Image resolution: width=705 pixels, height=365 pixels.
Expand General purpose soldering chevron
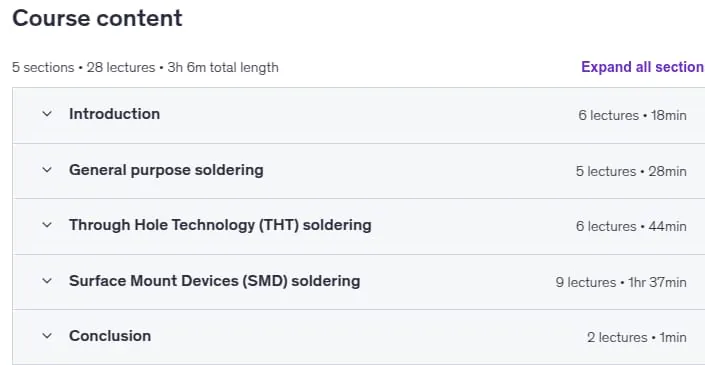click(x=47, y=170)
